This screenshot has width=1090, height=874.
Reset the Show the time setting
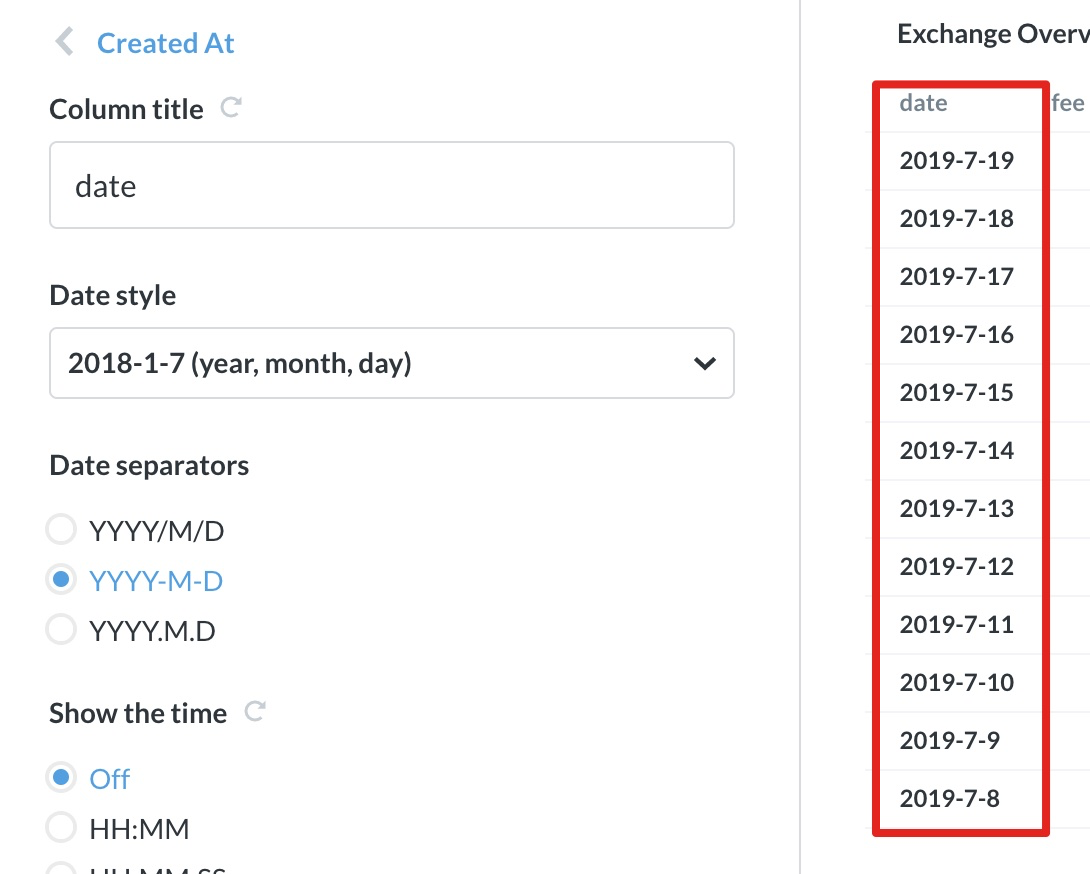(257, 711)
